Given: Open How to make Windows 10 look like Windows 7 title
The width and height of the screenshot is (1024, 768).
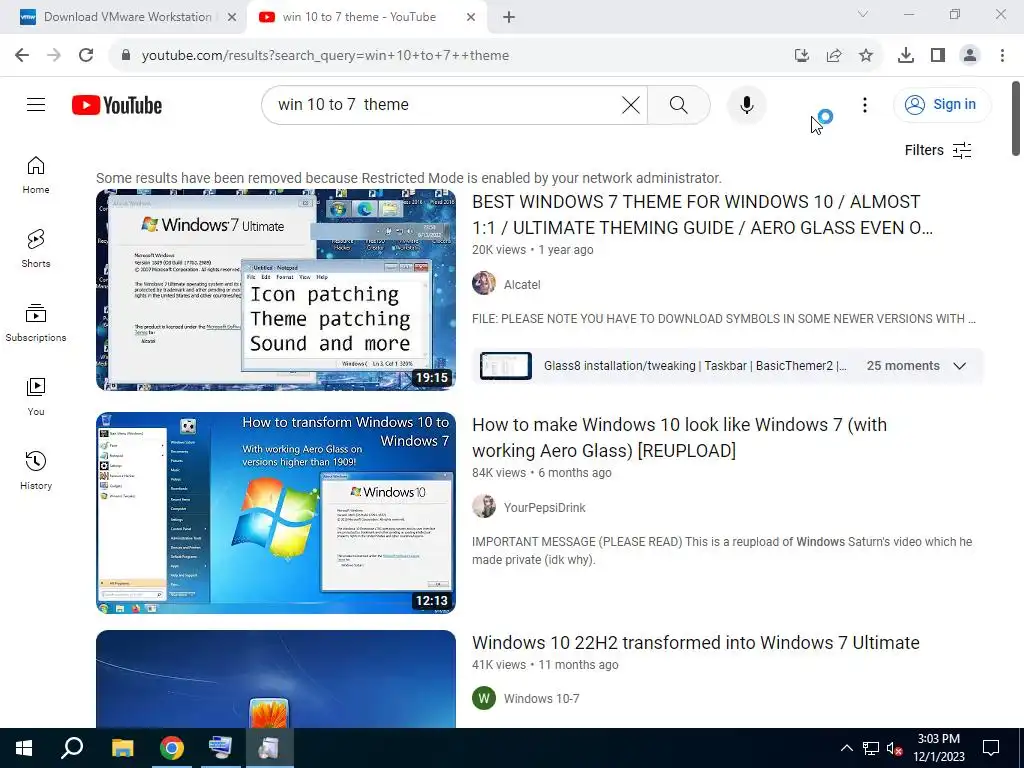Looking at the screenshot, I should click(679, 438).
